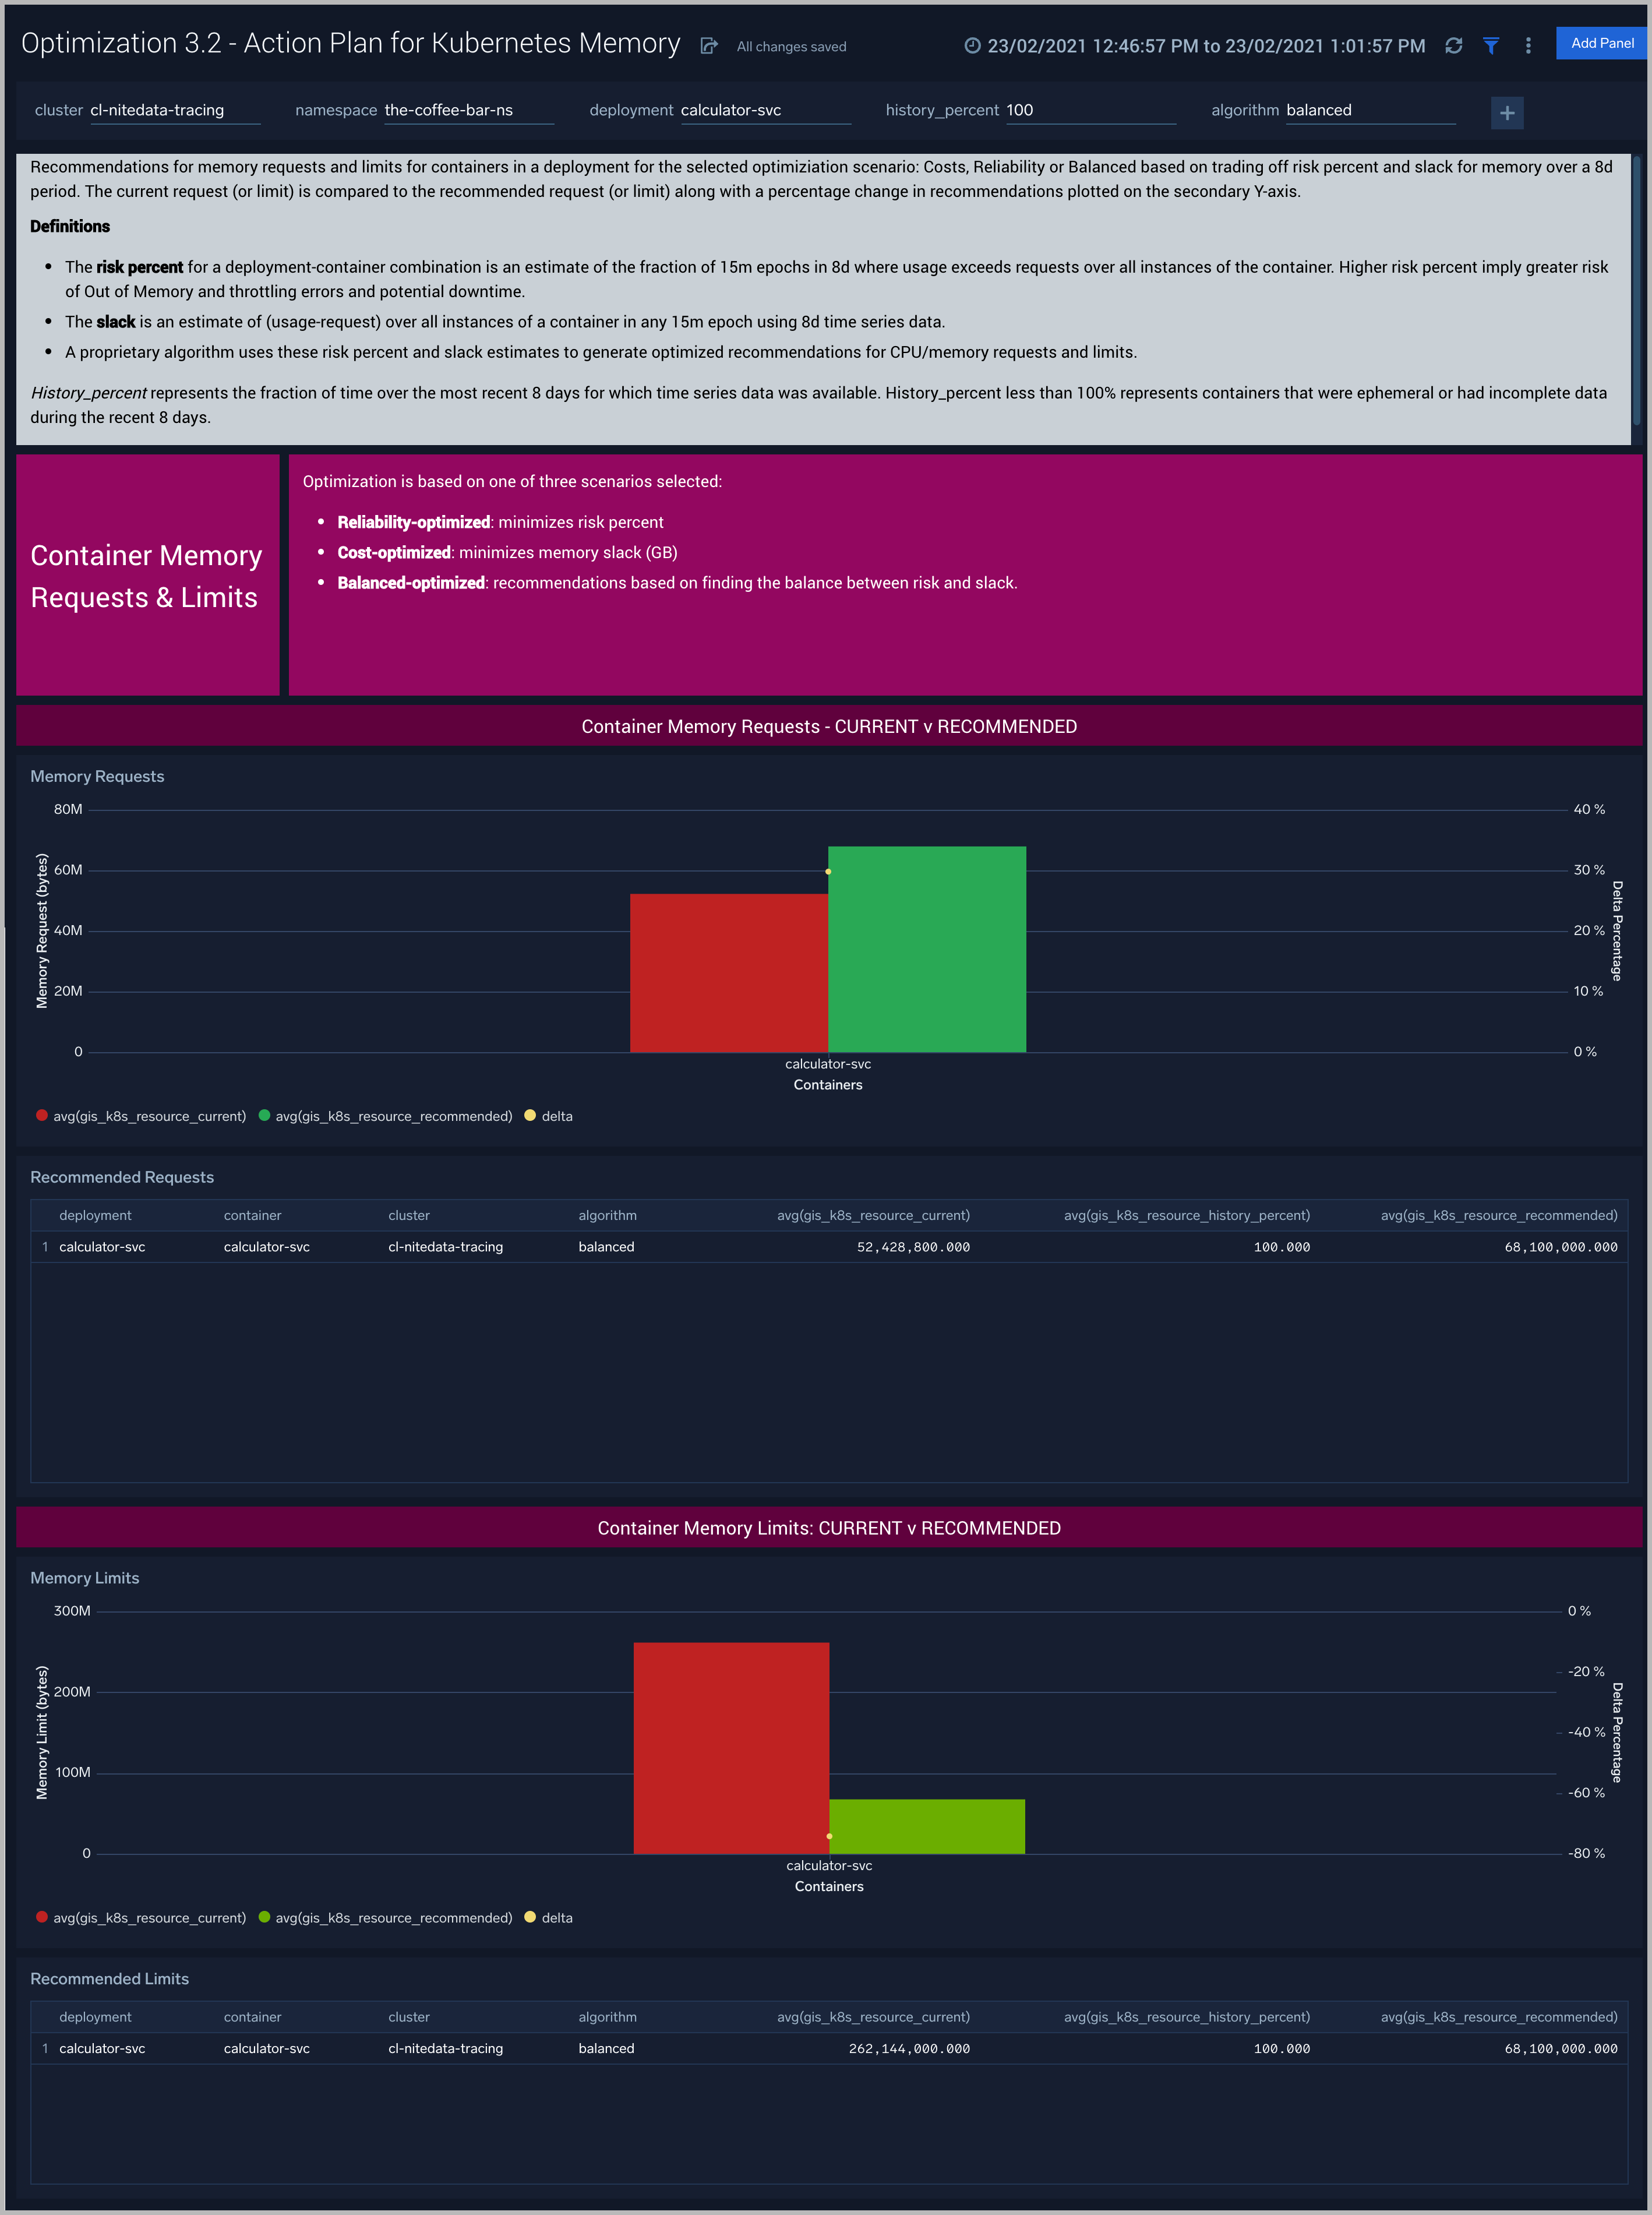Refresh the dashboard data
Image resolution: width=1652 pixels, height=2215 pixels.
tap(1453, 46)
